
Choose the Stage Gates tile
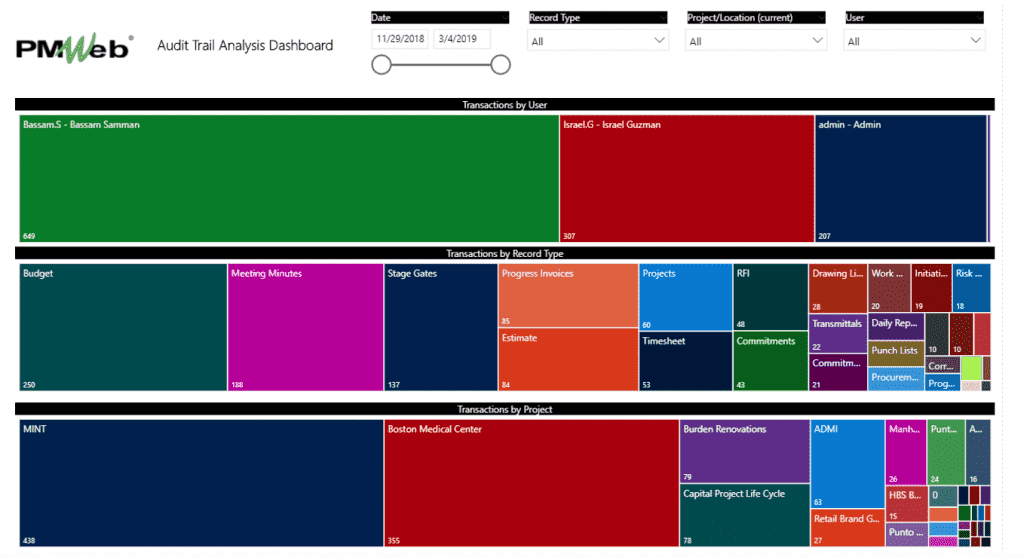[440, 327]
